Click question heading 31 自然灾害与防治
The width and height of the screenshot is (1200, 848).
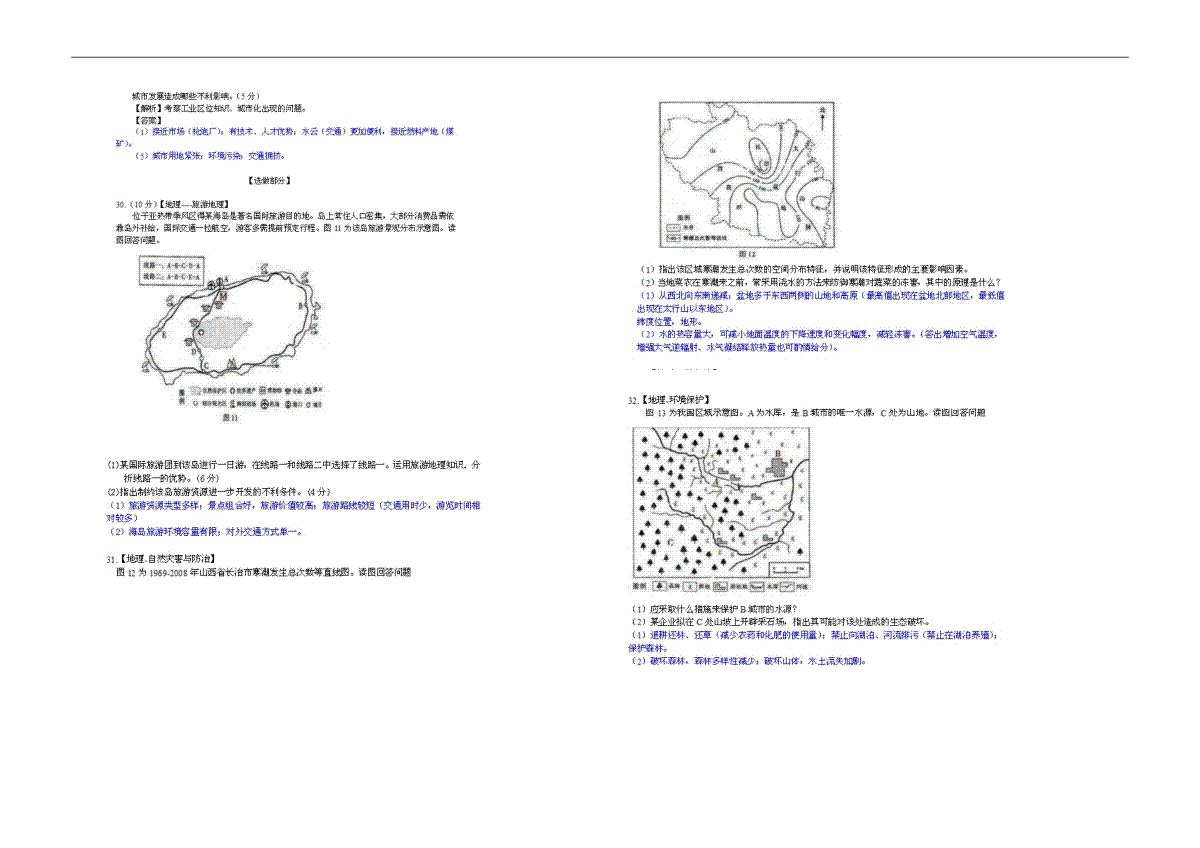(161, 560)
